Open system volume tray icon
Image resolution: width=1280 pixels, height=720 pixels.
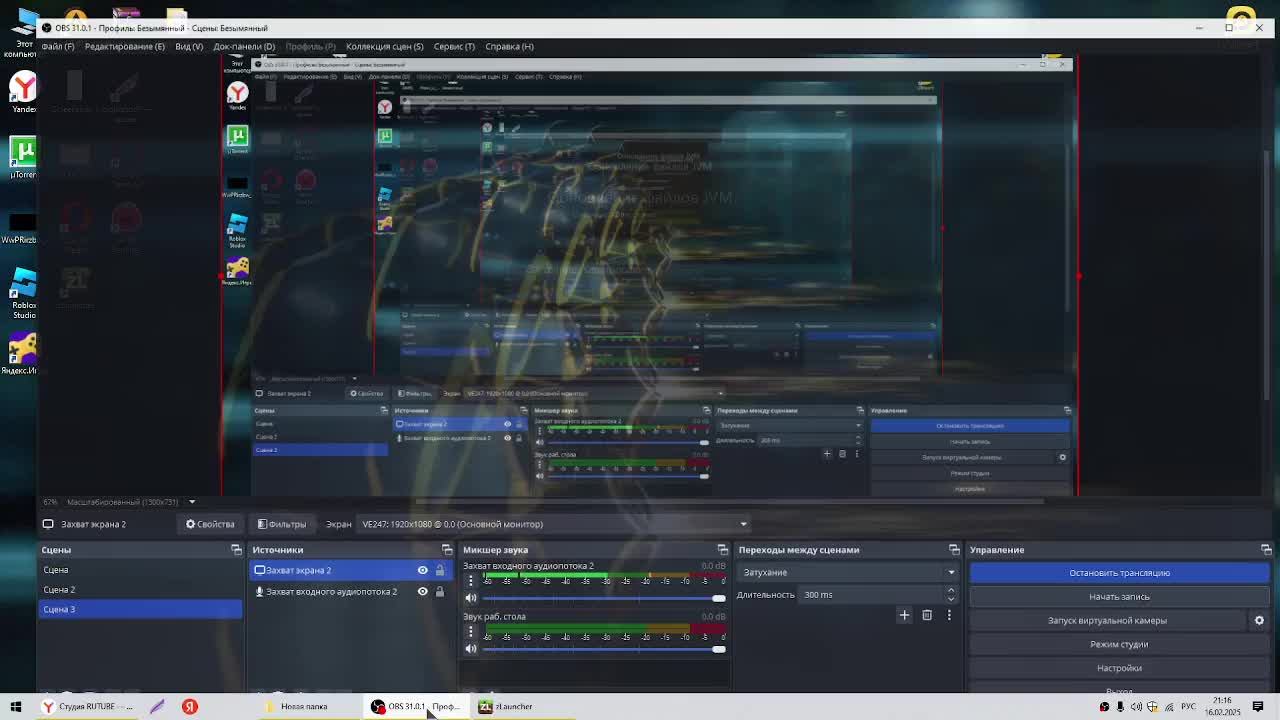coord(1136,707)
